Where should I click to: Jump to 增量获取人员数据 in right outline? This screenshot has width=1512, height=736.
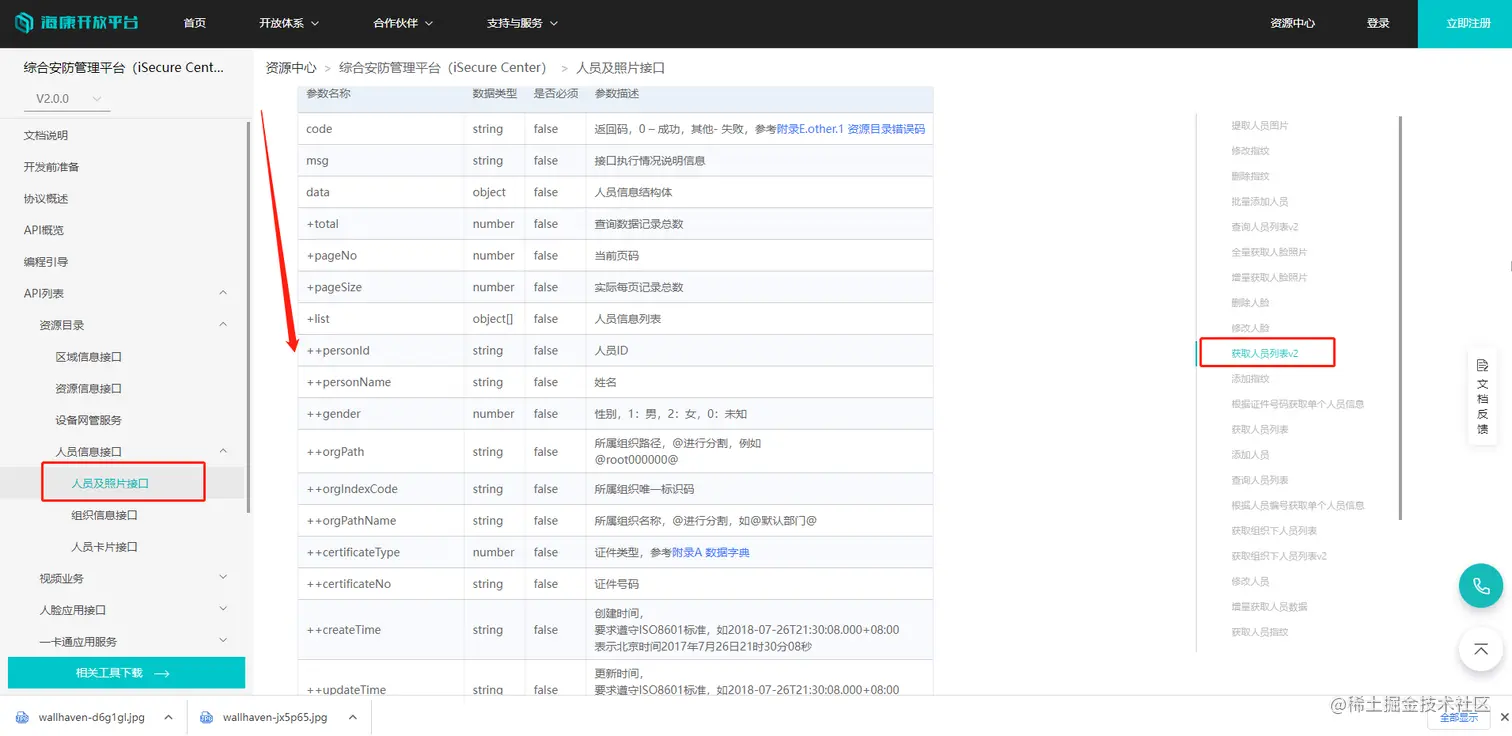[1269, 606]
